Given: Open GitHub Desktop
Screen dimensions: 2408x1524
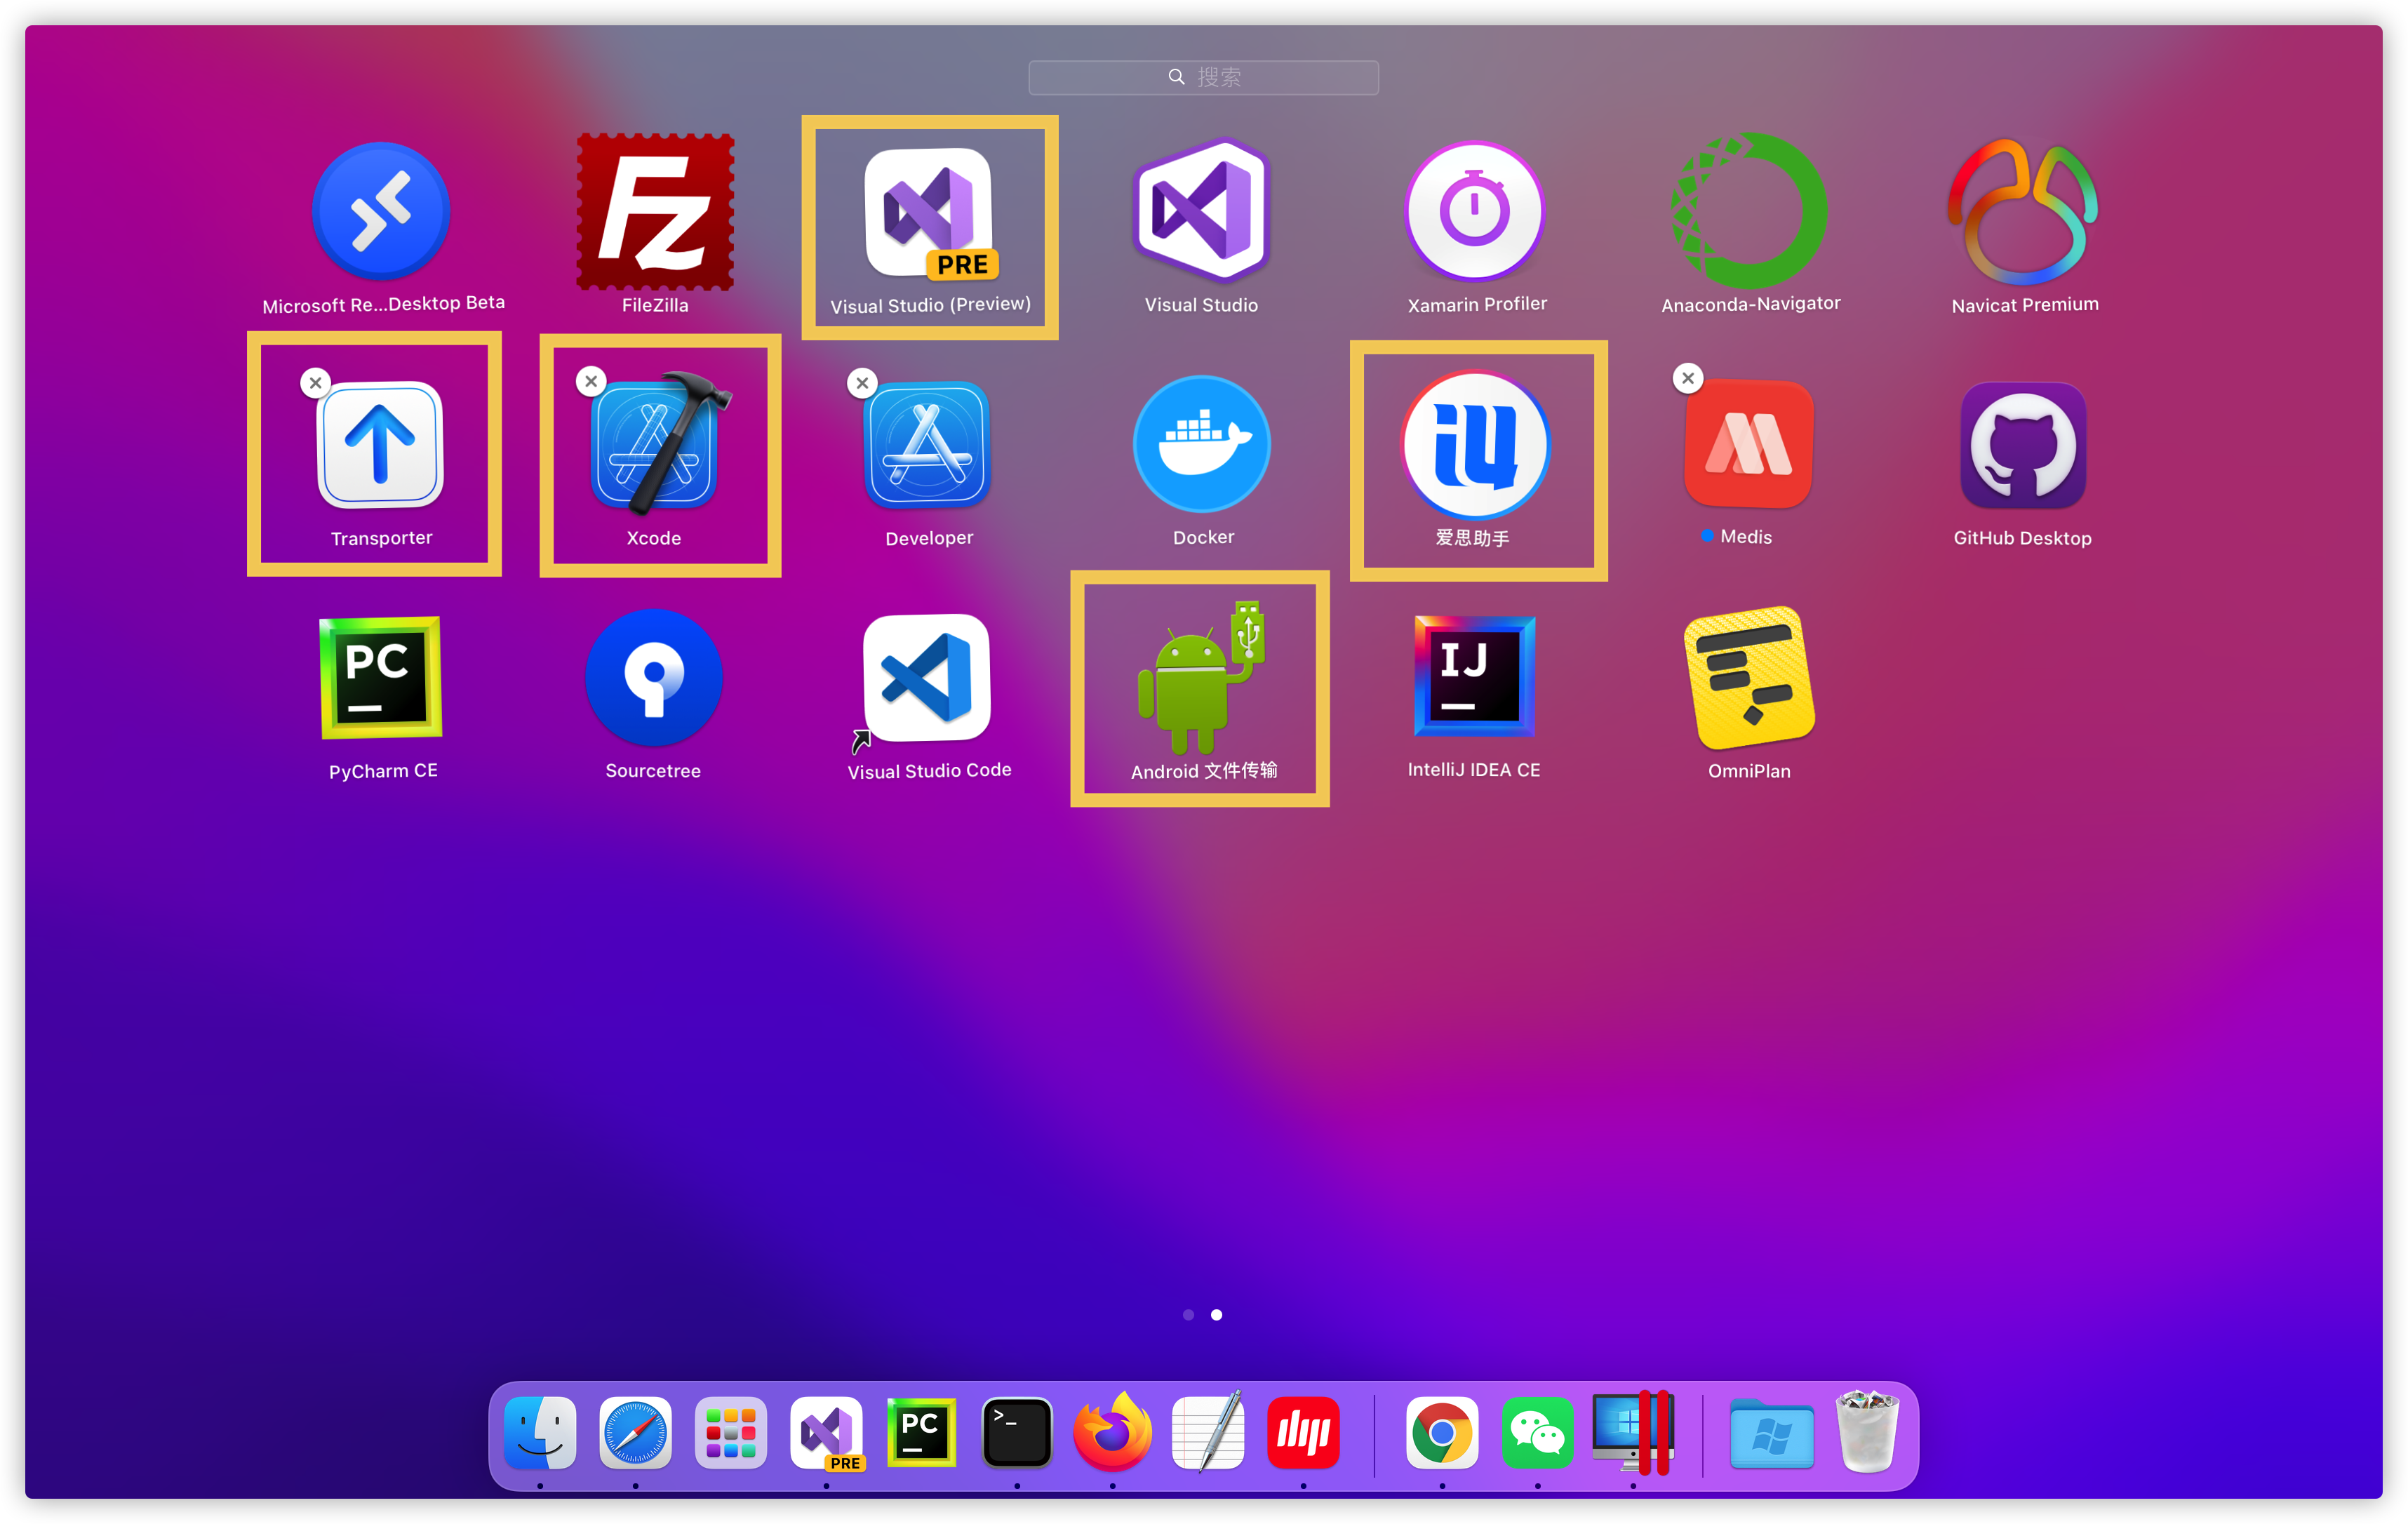Looking at the screenshot, I should tap(2023, 445).
